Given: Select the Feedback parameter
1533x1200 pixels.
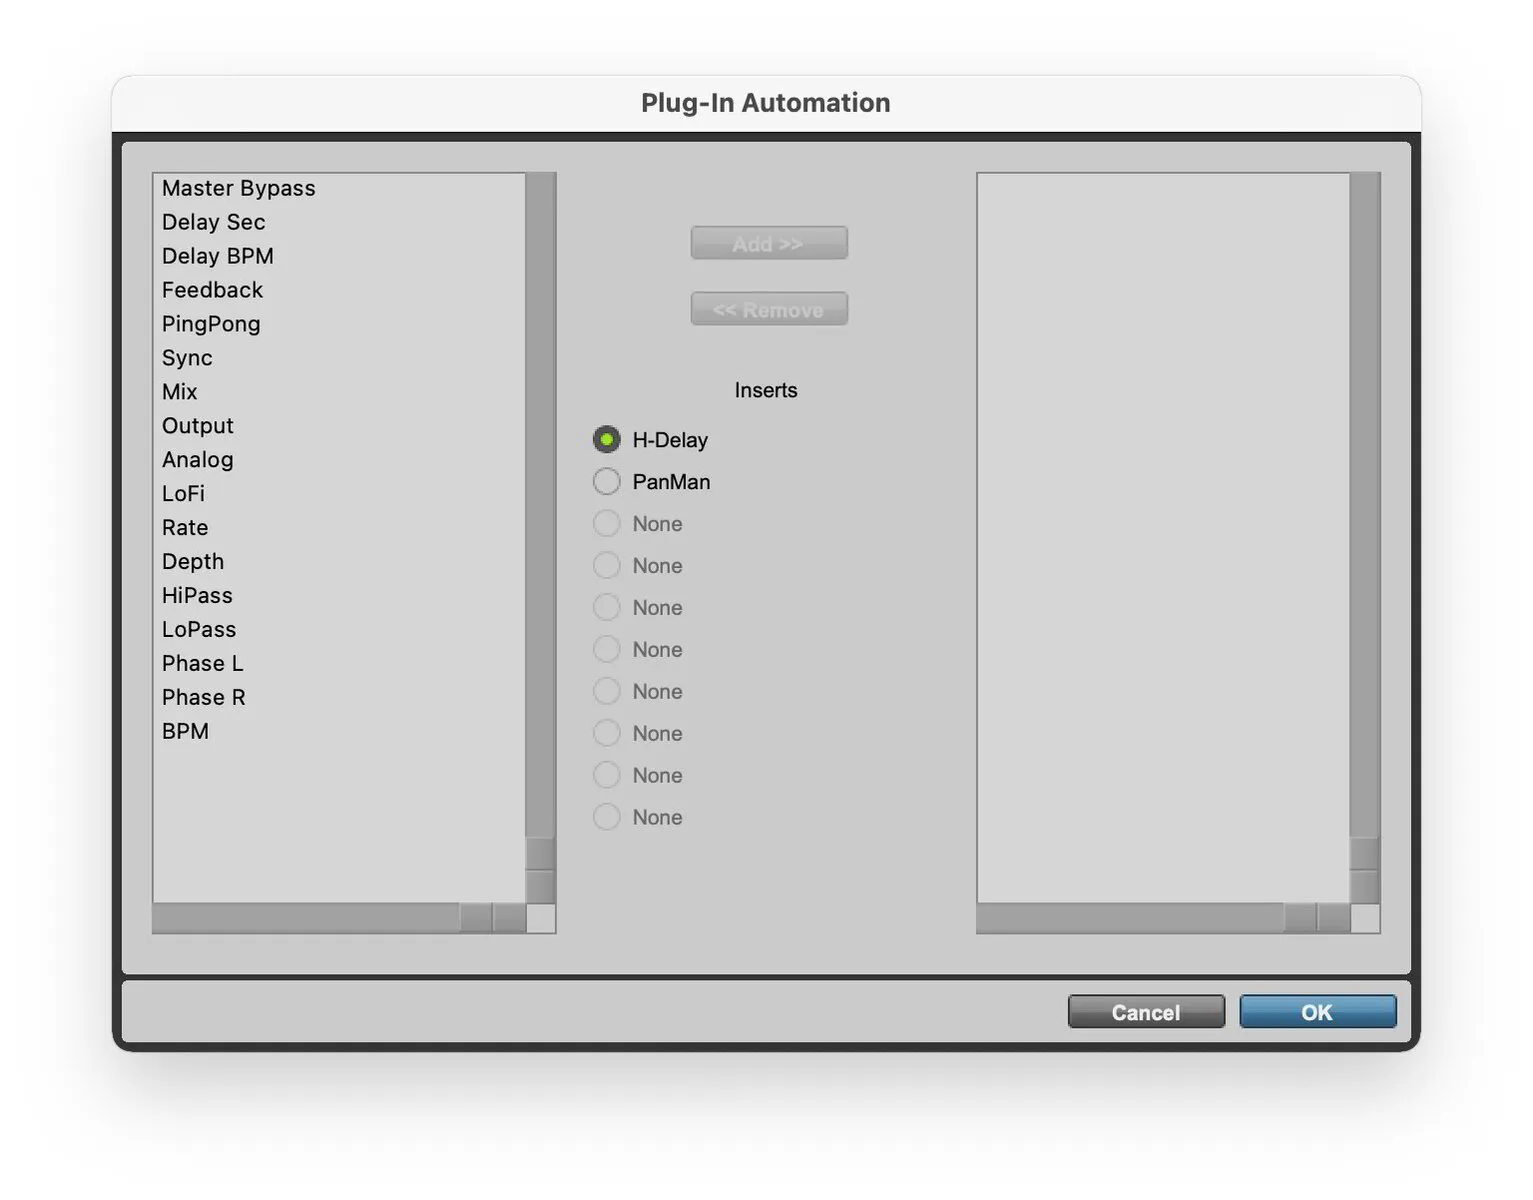Looking at the screenshot, I should click(212, 290).
